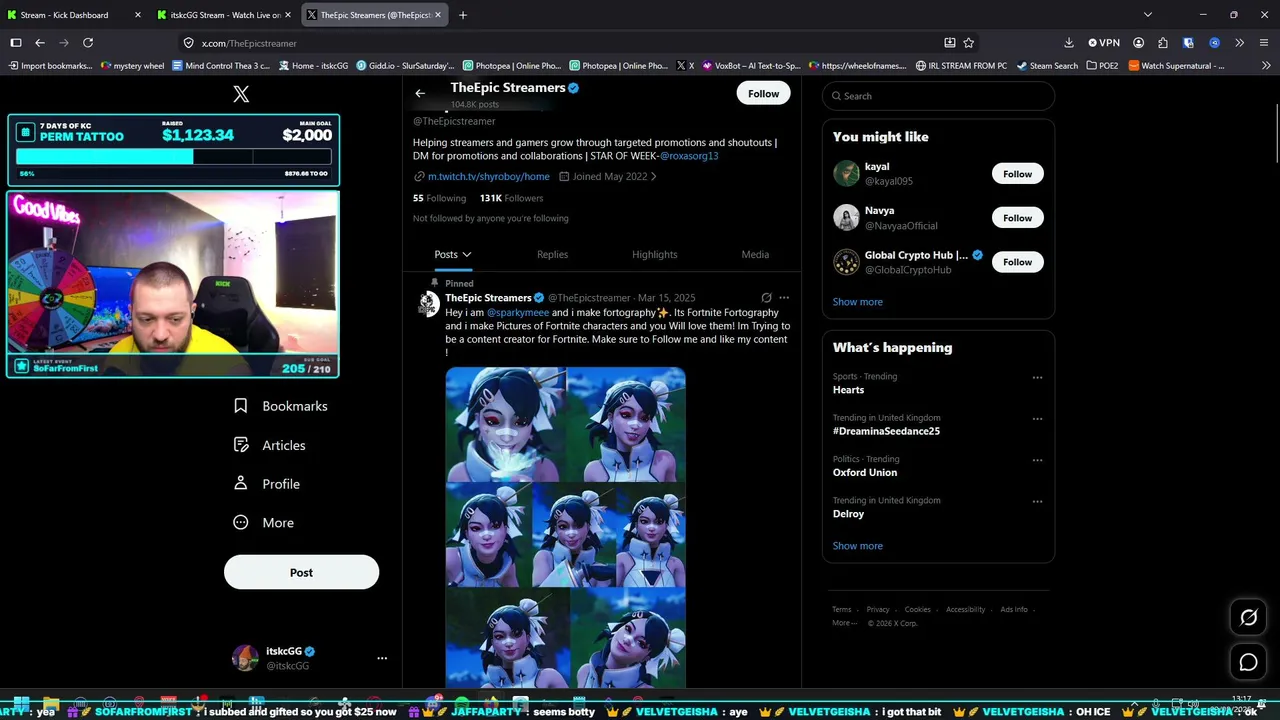1280x720 pixels.
Task: Click the X search field
Action: (938, 96)
